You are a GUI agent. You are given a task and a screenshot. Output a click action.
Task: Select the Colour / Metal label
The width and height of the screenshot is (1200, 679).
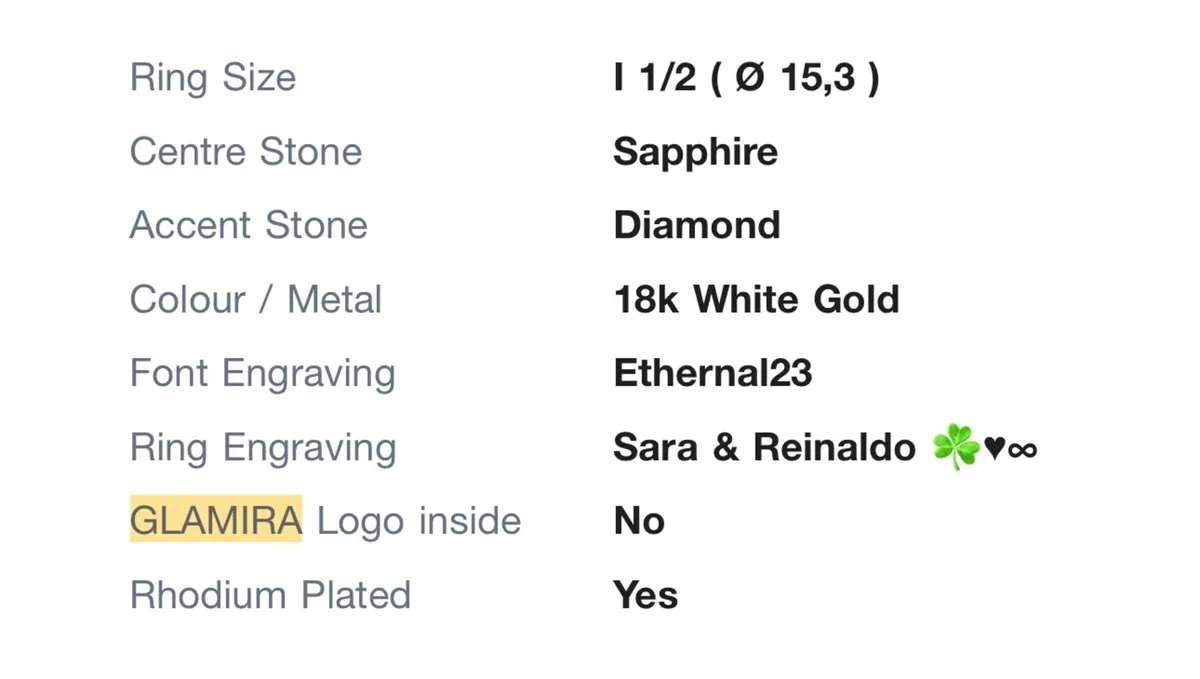(256, 299)
